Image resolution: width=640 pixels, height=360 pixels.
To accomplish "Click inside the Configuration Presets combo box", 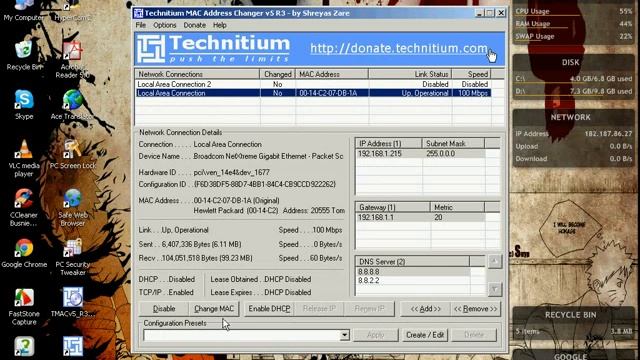I will pos(242,335).
